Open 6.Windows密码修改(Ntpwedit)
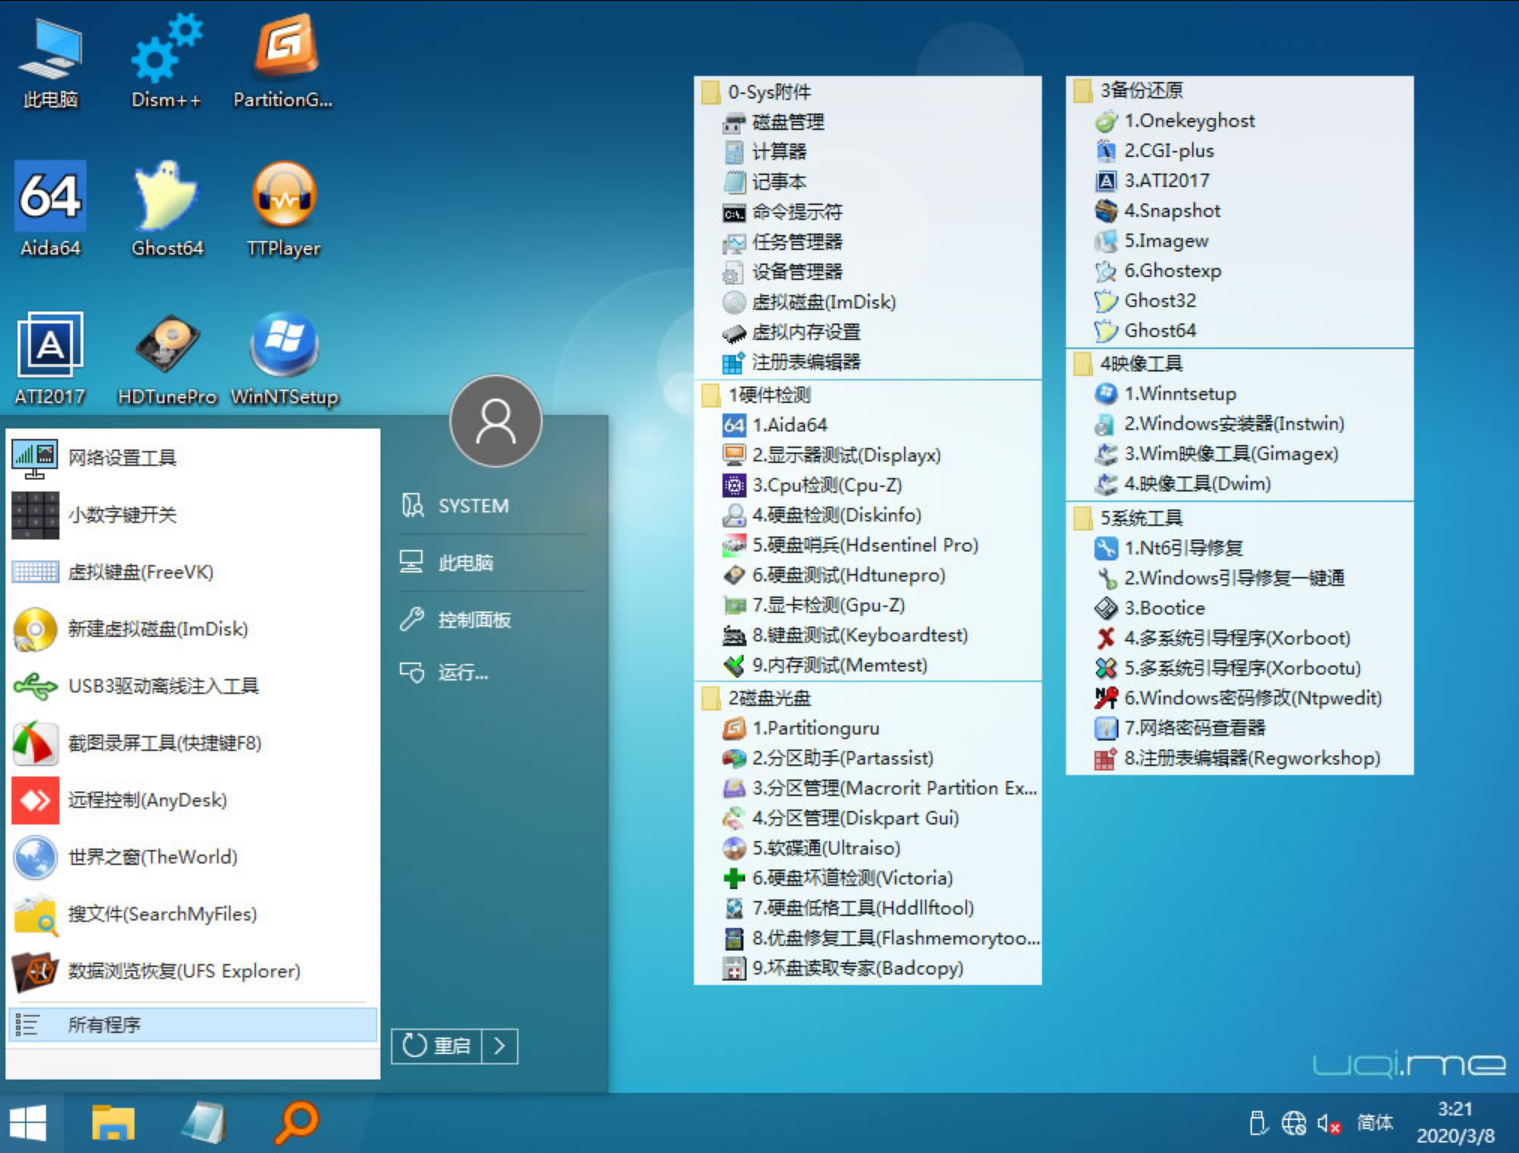1519x1153 pixels. coord(1240,698)
